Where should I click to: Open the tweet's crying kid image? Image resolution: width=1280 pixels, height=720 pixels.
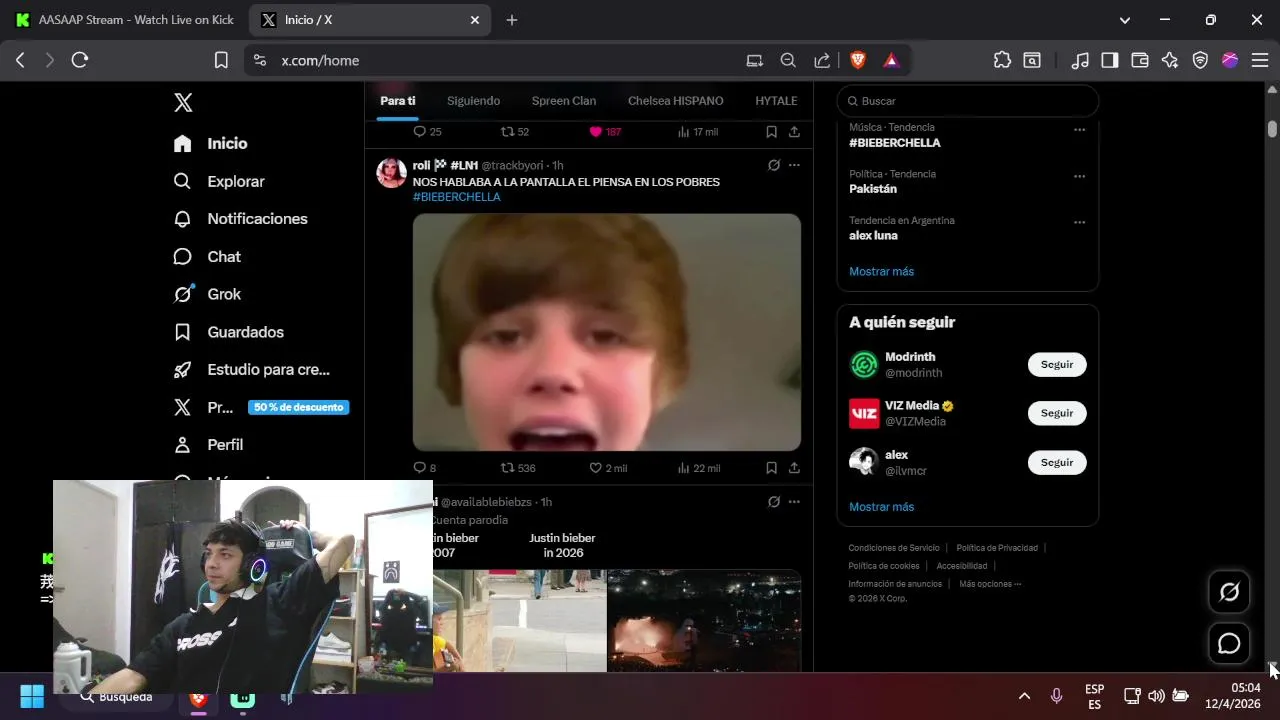(x=607, y=332)
